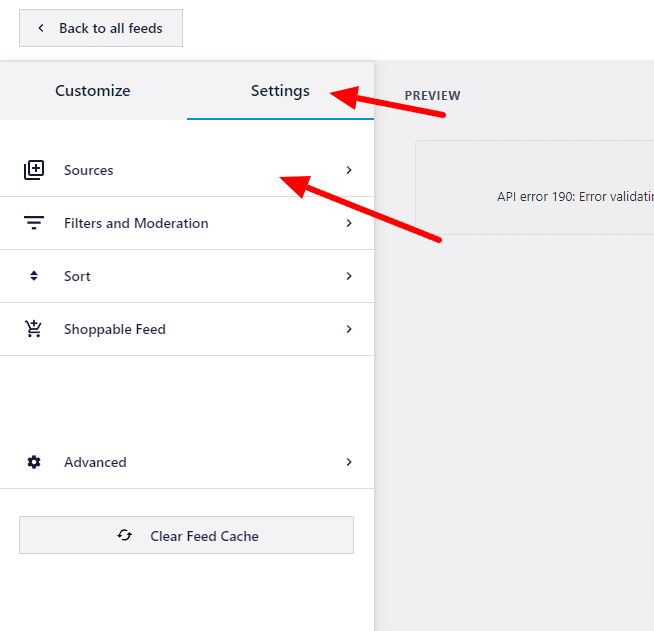Open the Sort section chevron
This screenshot has height=631, width=654.
tap(349, 276)
